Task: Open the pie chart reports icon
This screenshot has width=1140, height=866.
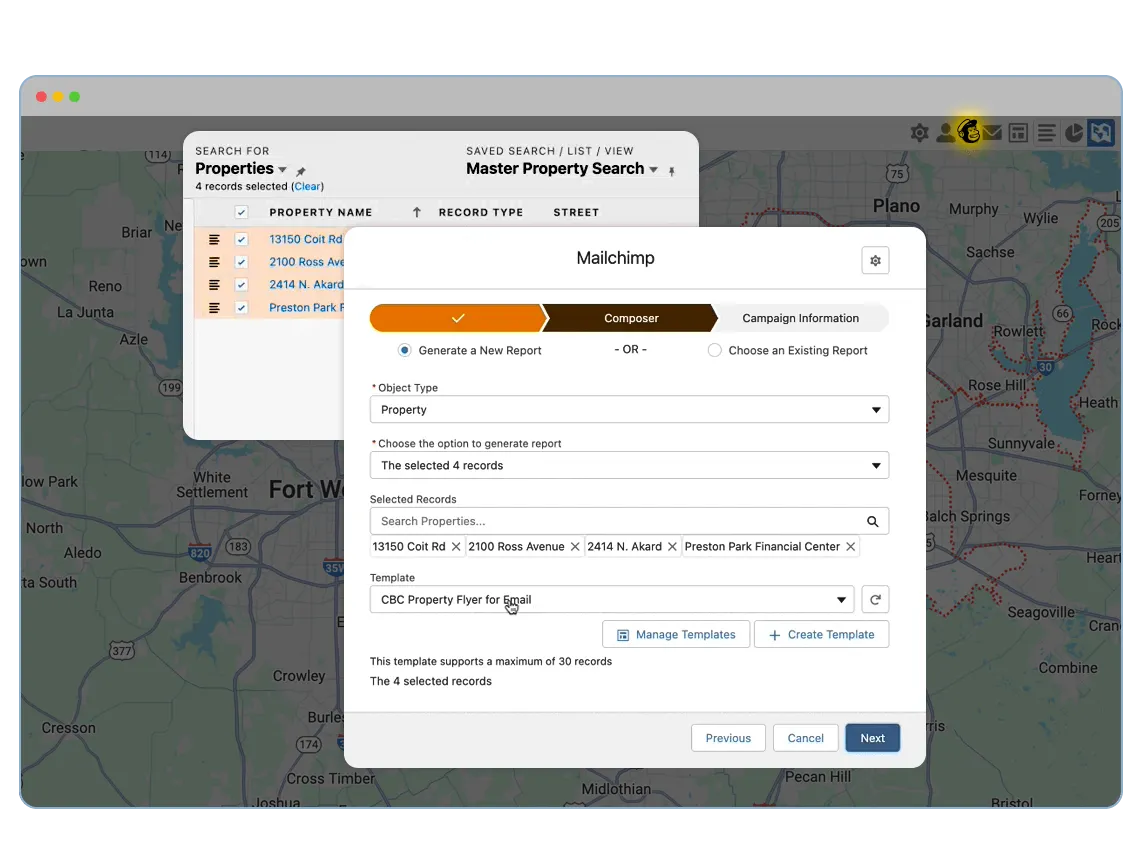Action: tap(1074, 133)
